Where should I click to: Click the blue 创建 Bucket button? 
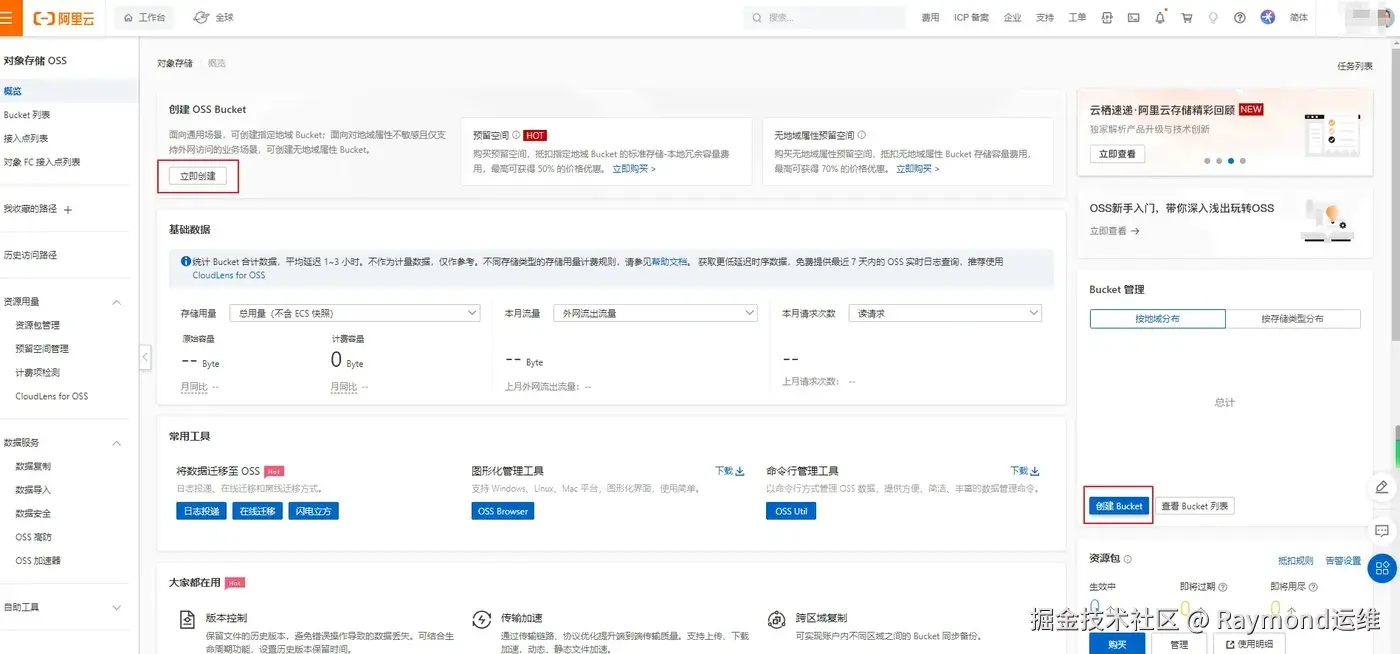(1119, 506)
